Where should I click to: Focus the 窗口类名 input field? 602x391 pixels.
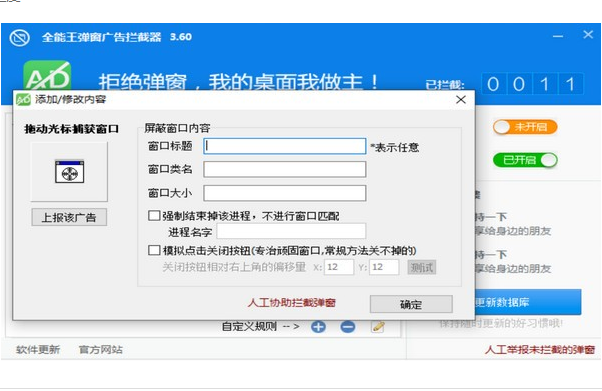coord(284,169)
